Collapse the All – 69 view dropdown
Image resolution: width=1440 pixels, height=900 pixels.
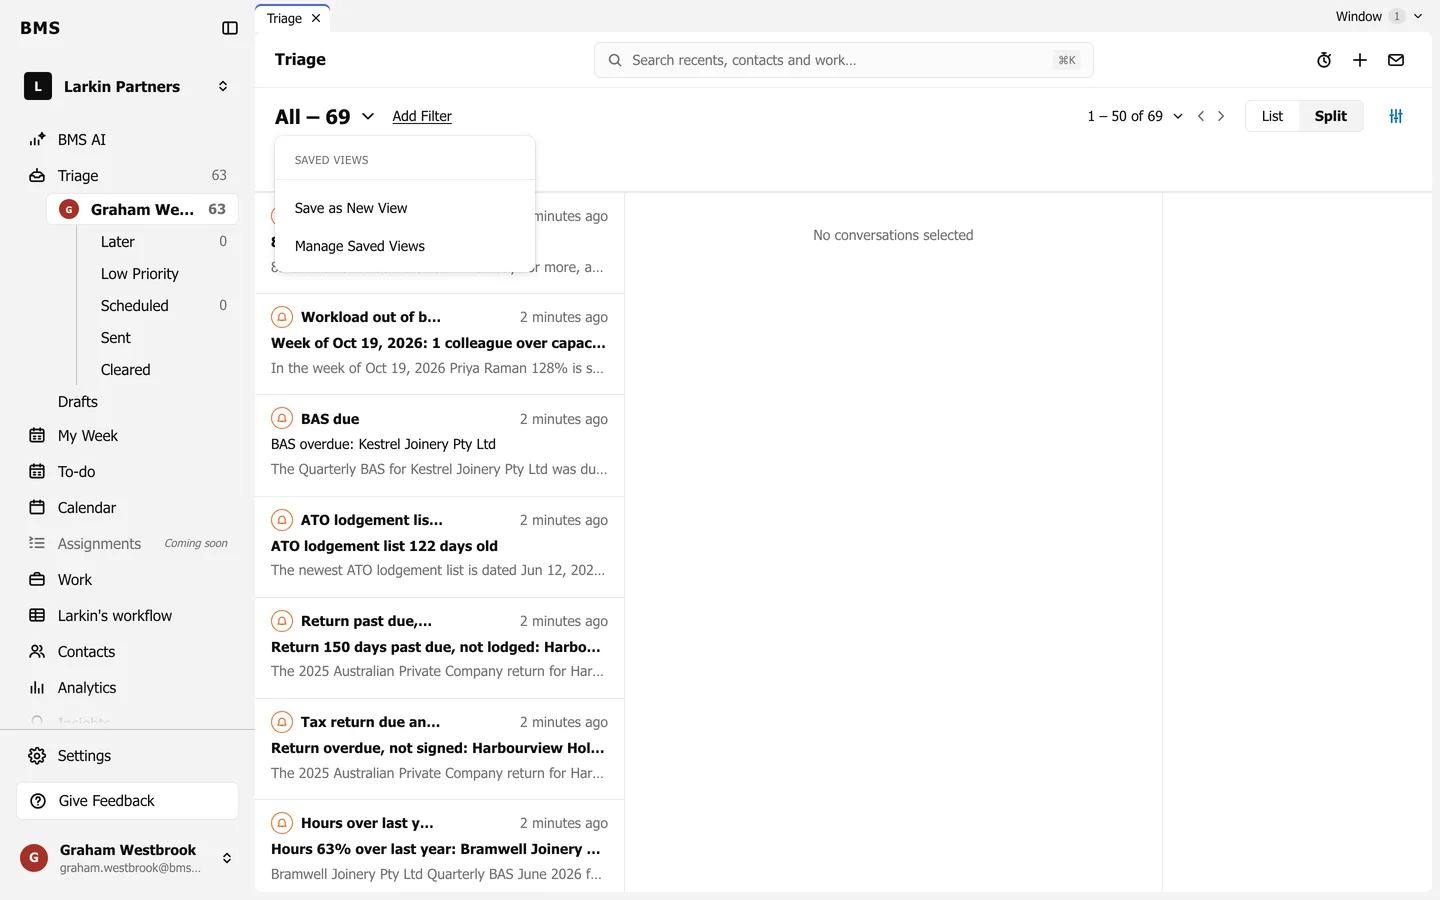click(x=325, y=117)
